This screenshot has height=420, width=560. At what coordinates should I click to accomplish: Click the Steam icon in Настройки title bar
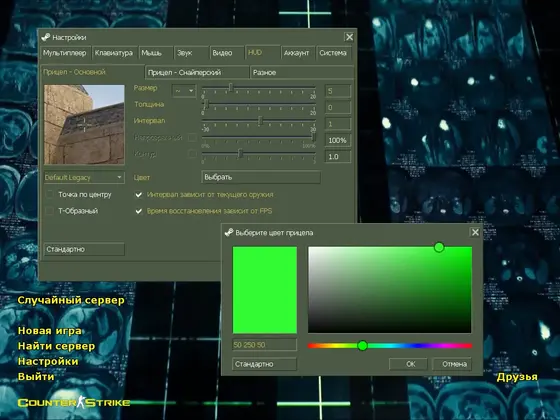click(x=46, y=37)
